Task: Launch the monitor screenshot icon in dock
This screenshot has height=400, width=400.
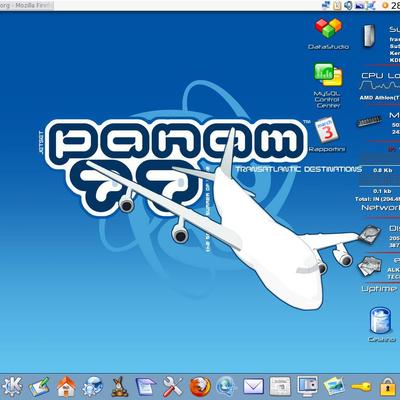Action: tap(307, 387)
